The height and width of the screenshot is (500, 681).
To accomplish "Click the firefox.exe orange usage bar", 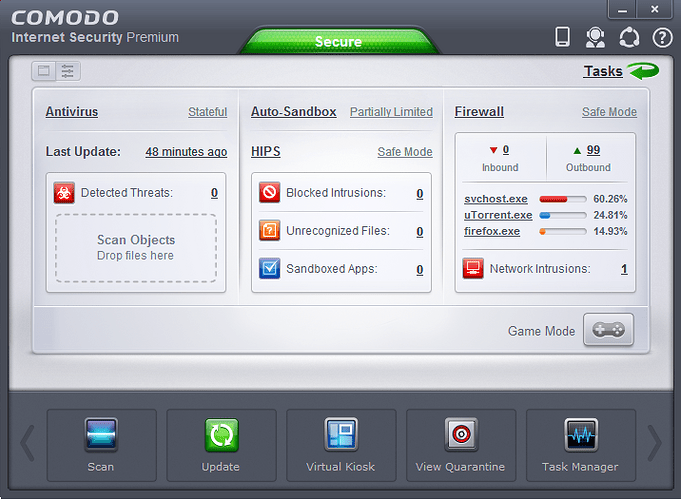I will [563, 231].
